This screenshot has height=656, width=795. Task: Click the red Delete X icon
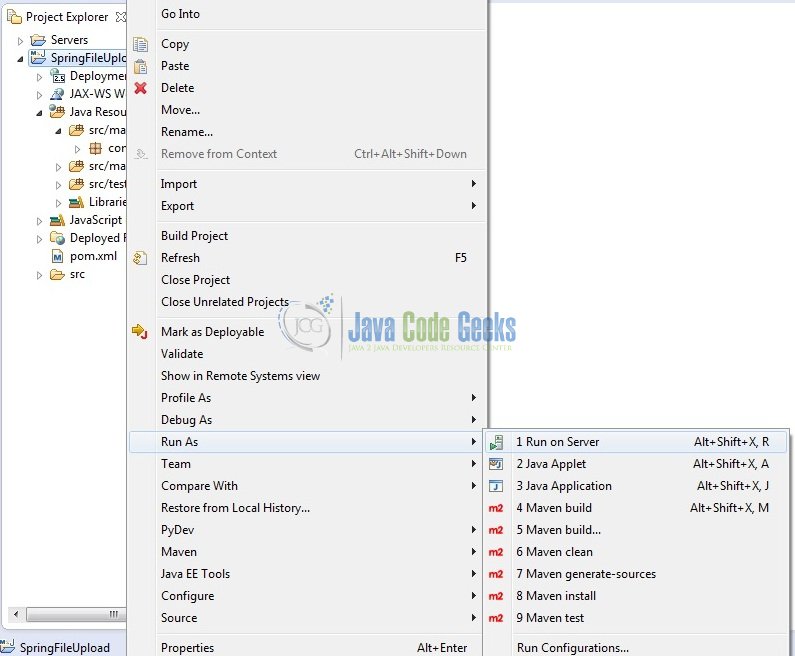pos(140,88)
